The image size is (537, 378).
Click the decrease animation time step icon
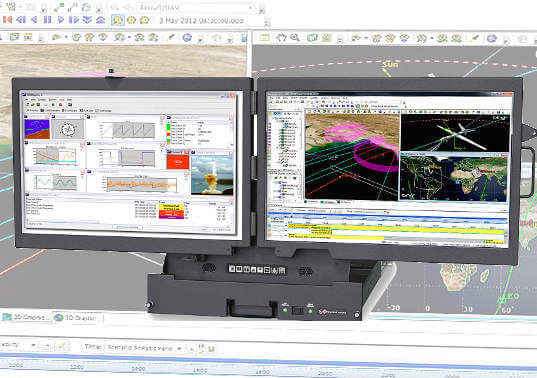click(87, 20)
